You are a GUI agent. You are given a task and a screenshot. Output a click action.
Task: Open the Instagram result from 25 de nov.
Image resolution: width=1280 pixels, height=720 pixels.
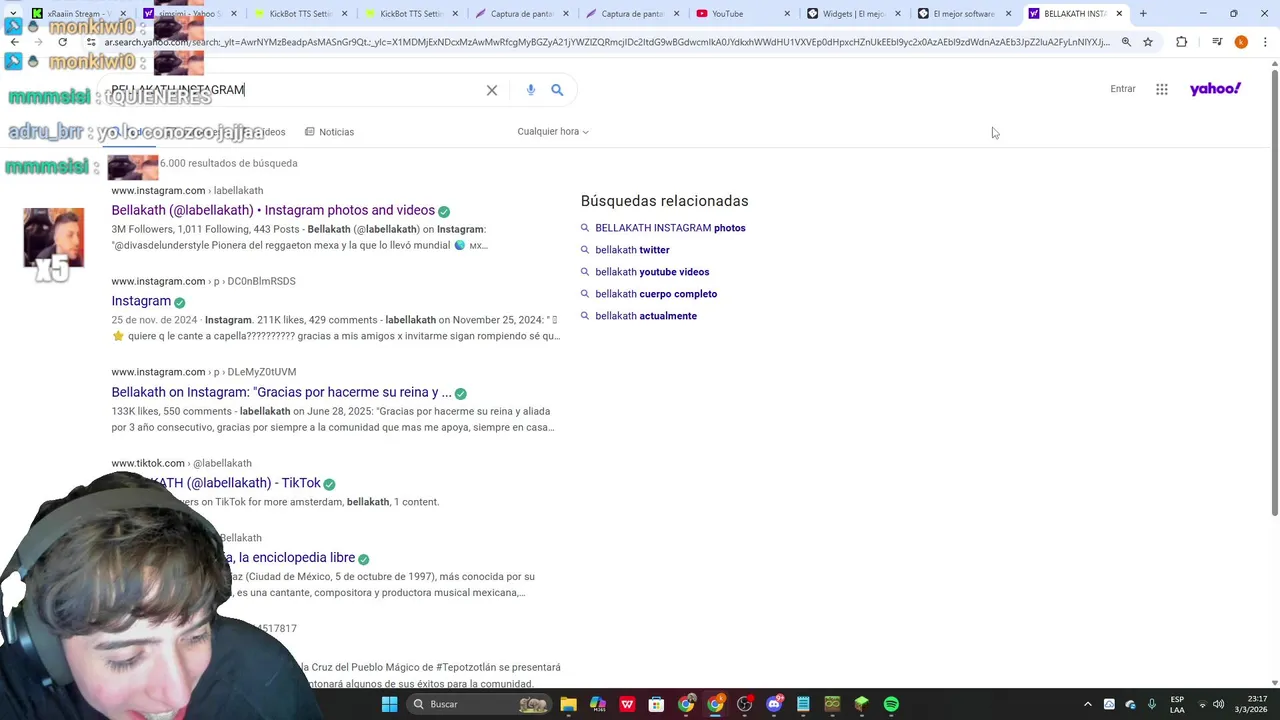click(x=141, y=301)
